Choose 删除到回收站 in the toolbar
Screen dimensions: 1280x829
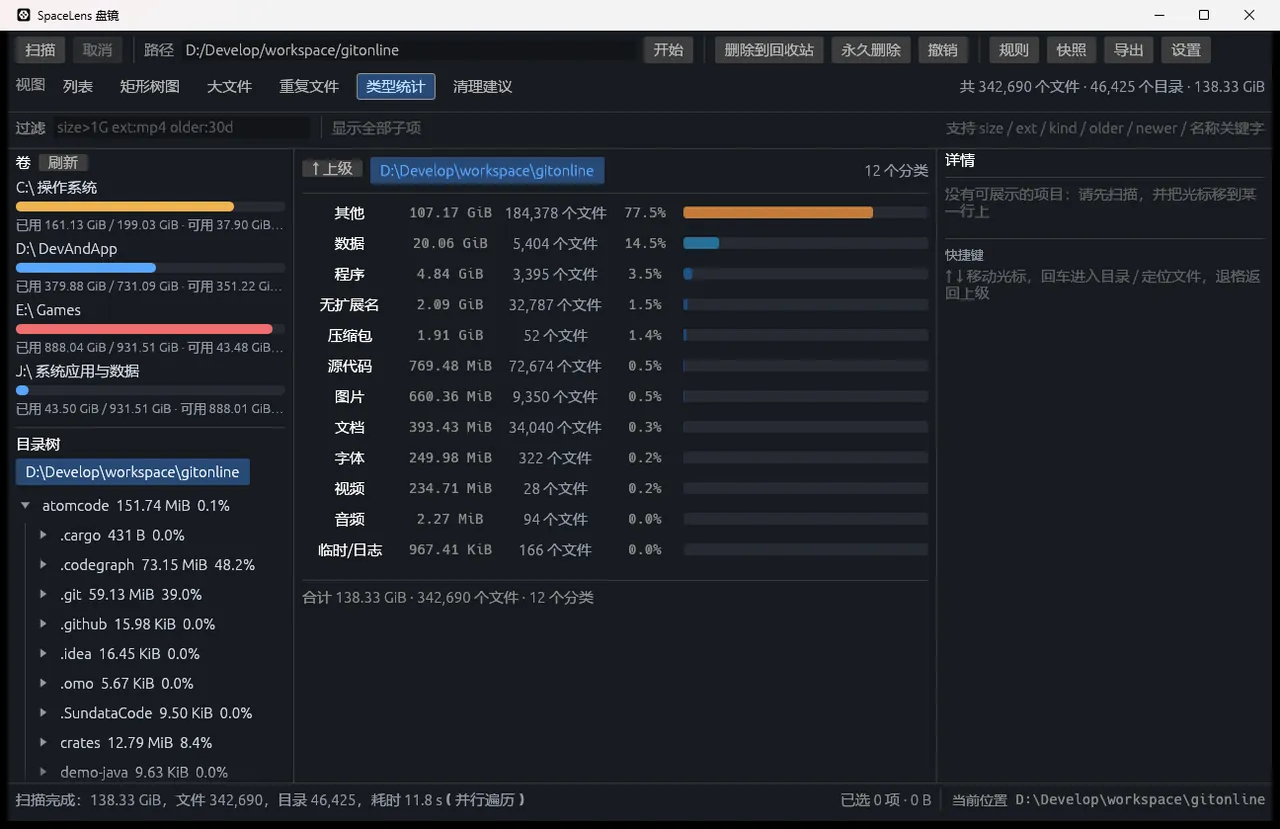point(769,50)
